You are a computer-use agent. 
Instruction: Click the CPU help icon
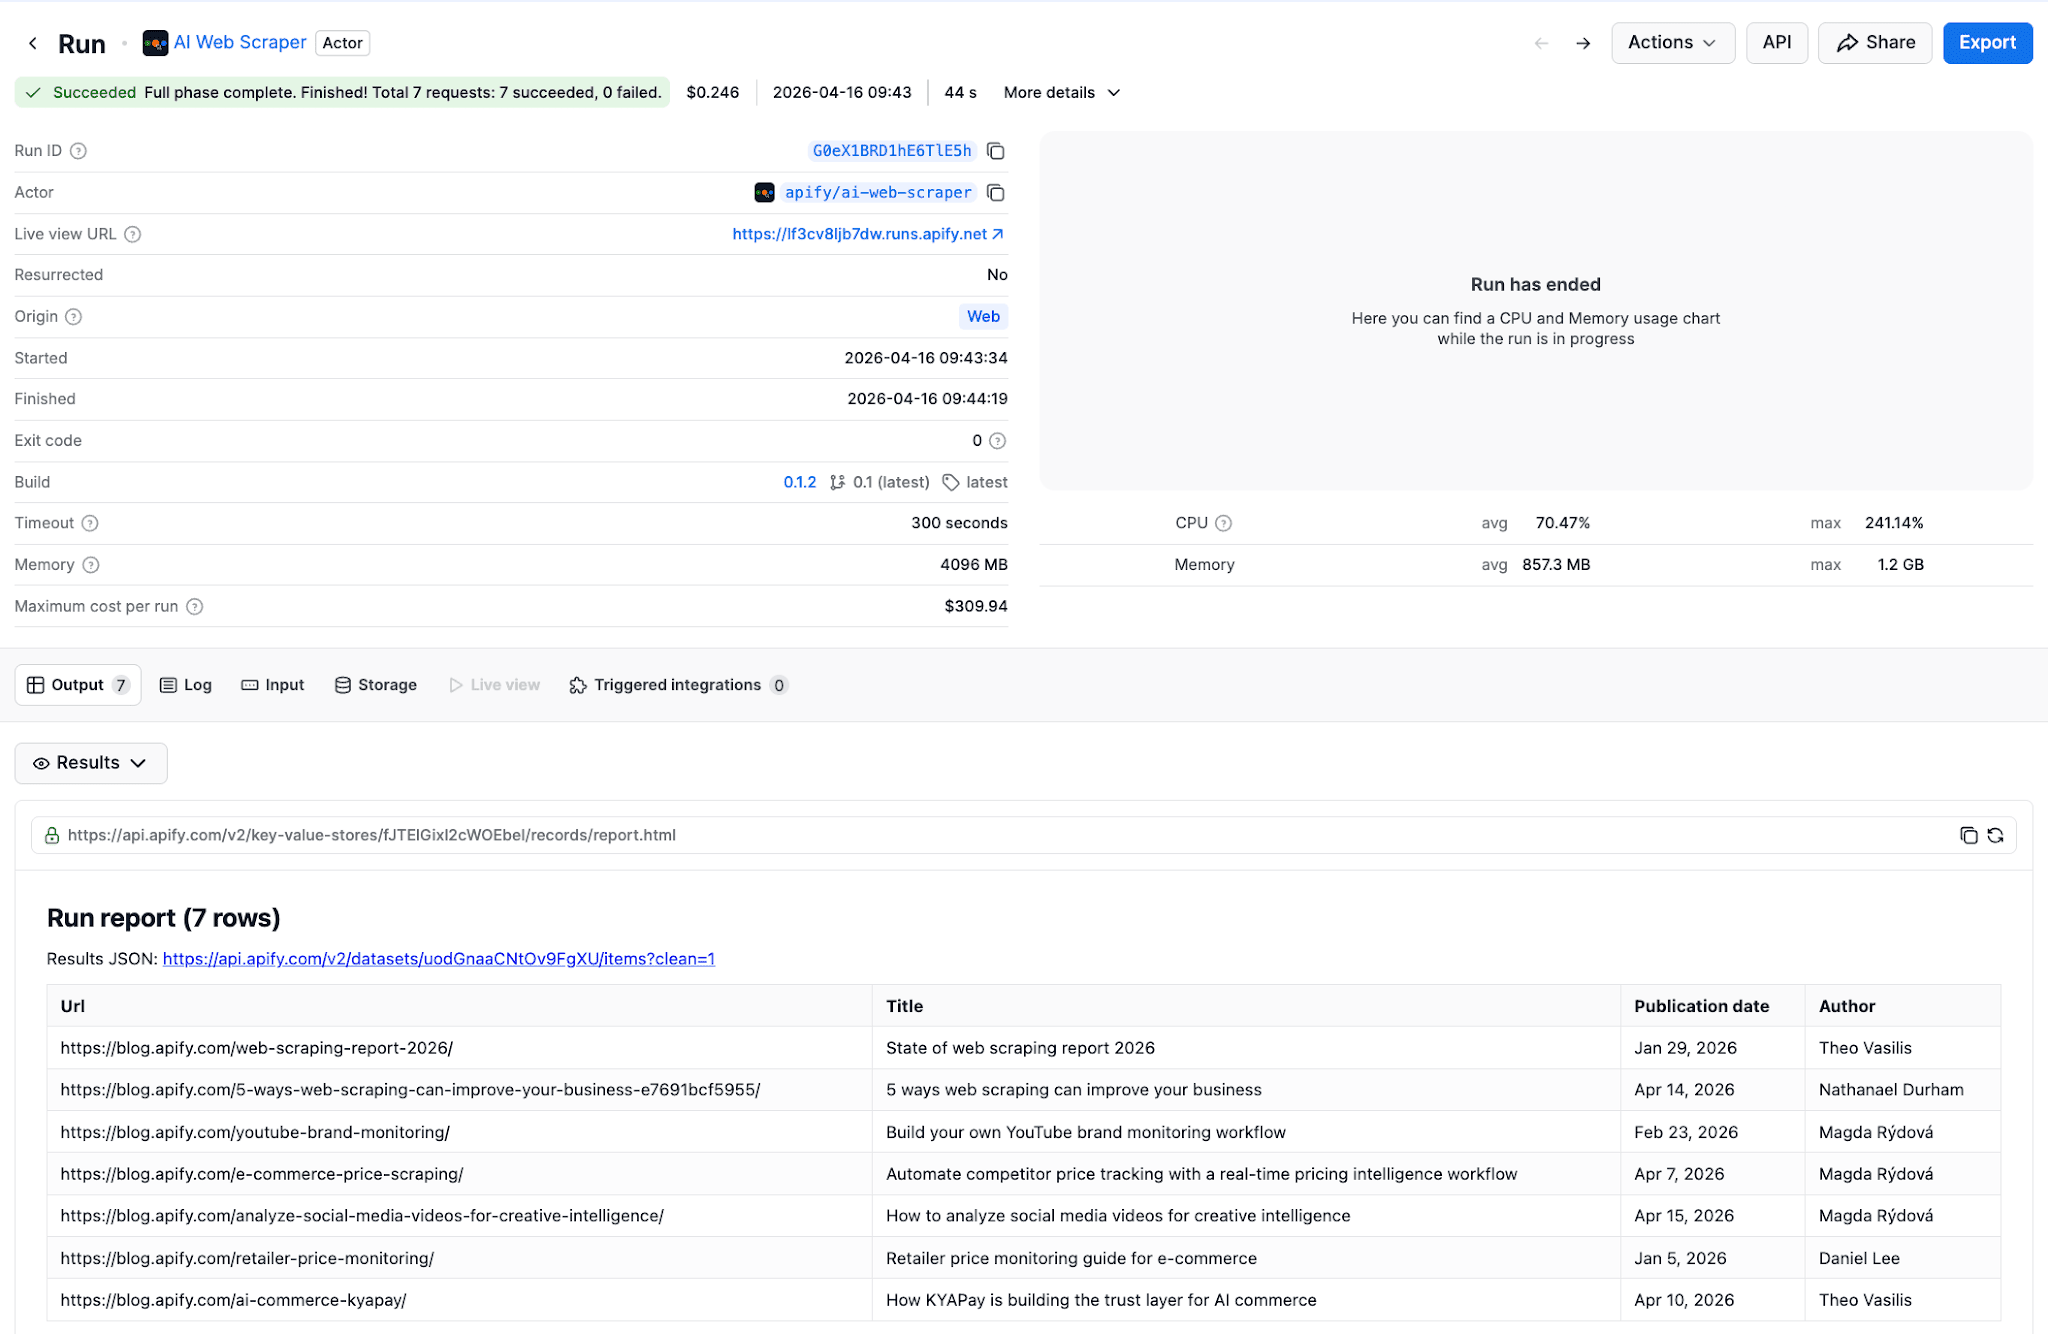pyautogui.click(x=1223, y=523)
